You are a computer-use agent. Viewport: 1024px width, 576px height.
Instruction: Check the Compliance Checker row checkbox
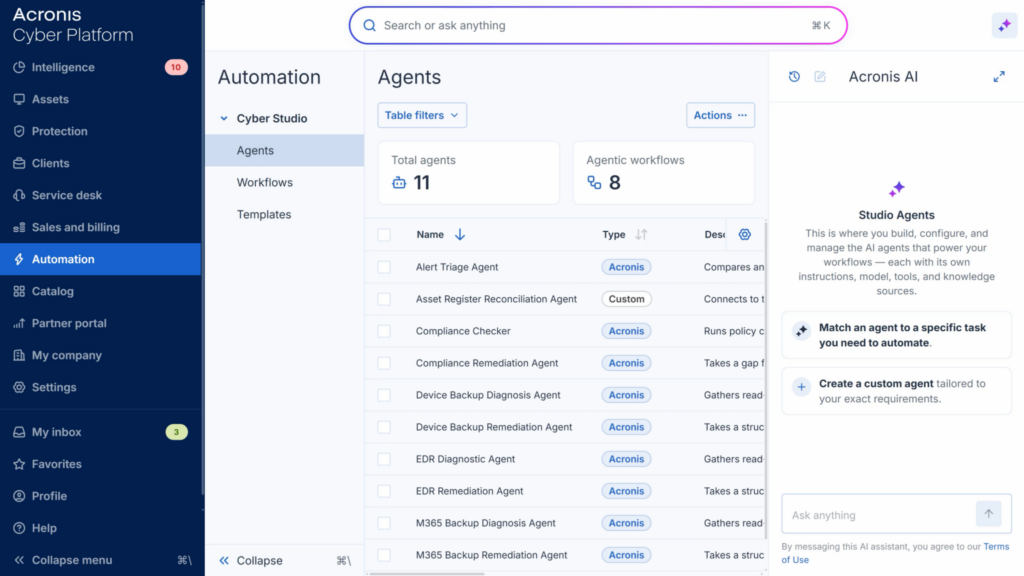pyautogui.click(x=384, y=331)
